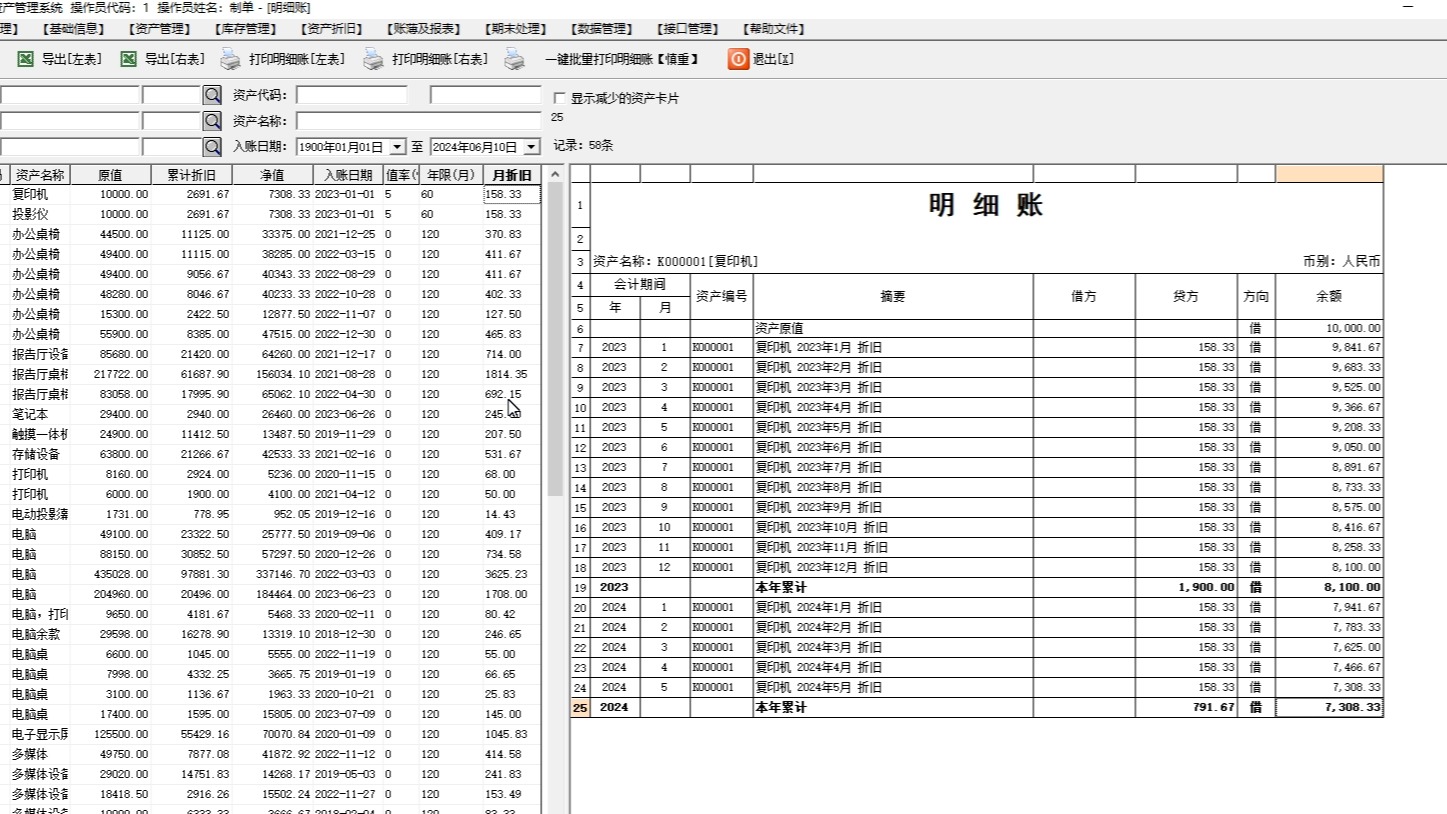Sort by the 累计折旧 column header

tap(191, 175)
